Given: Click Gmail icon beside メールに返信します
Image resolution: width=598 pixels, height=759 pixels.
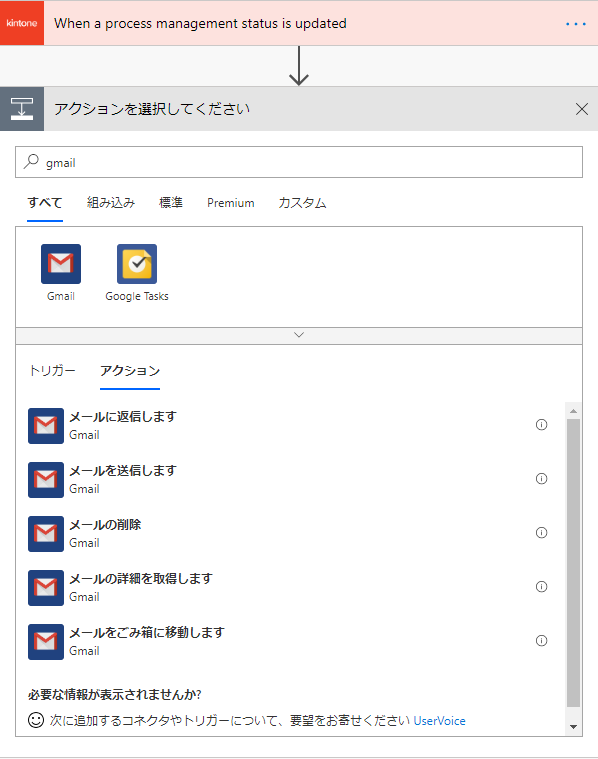Looking at the screenshot, I should [x=46, y=426].
